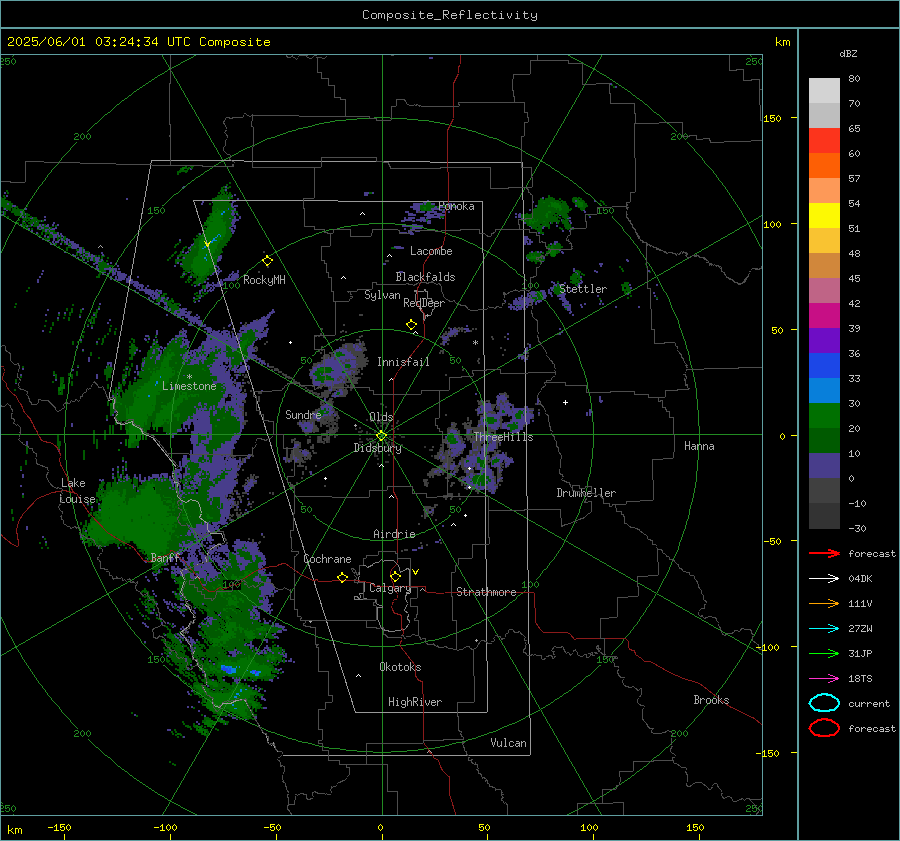Click the lightest gray swatch beside 80
900x841 pixels.
824,90
